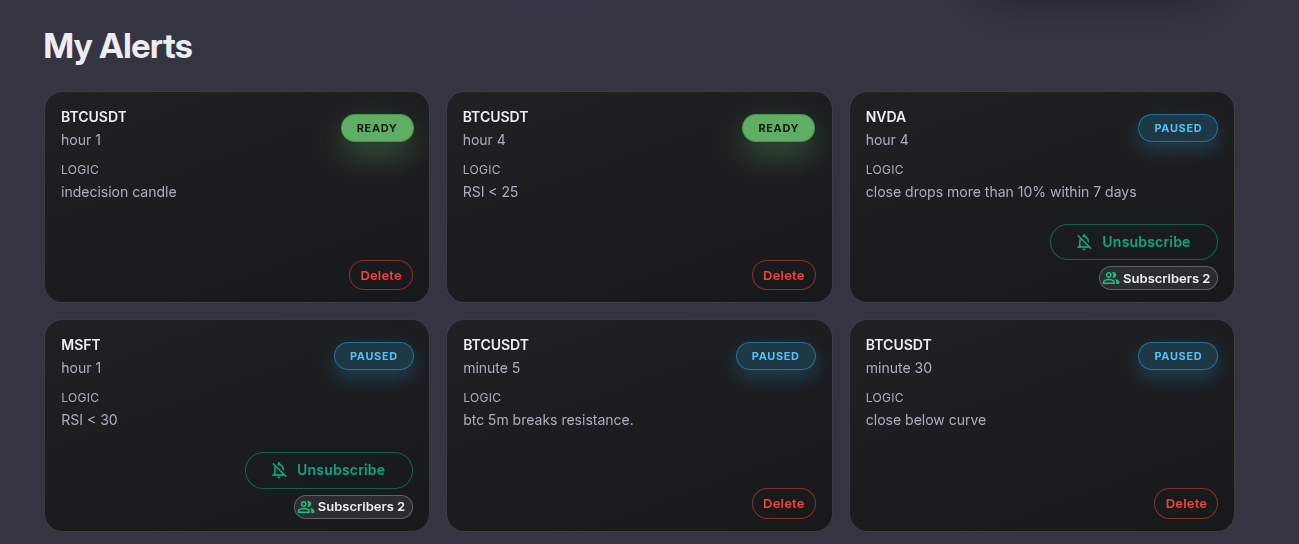Click the muted bell icon on MSFT card
The width and height of the screenshot is (1299, 544).
tap(279, 470)
